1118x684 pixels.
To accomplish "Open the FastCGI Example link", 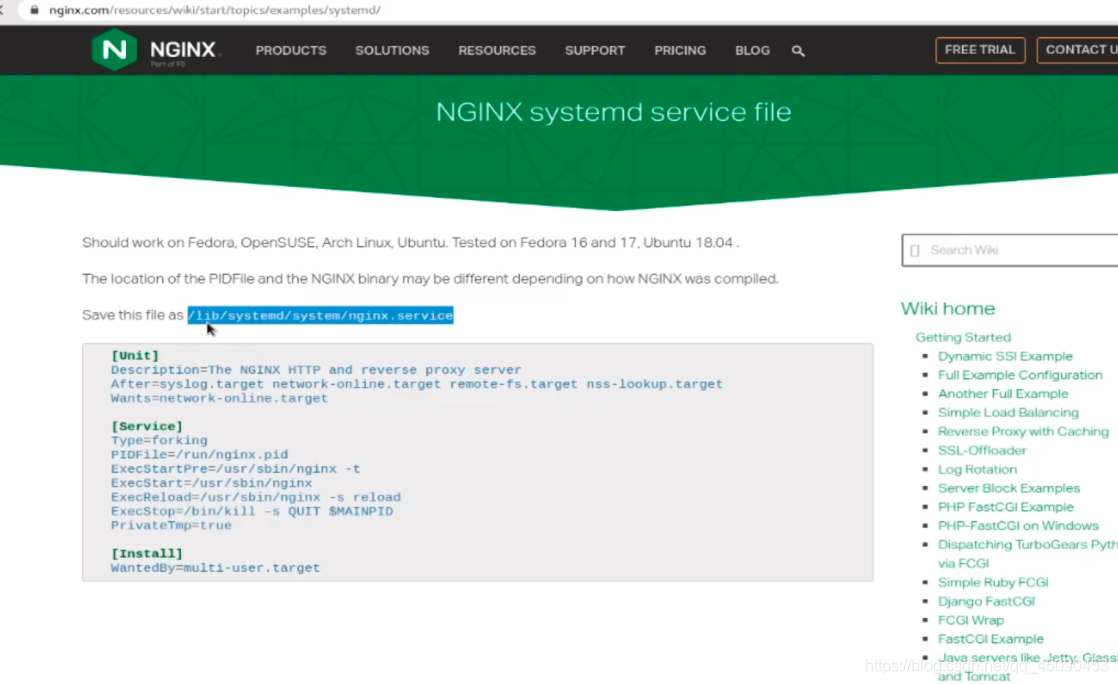I will 990,639.
